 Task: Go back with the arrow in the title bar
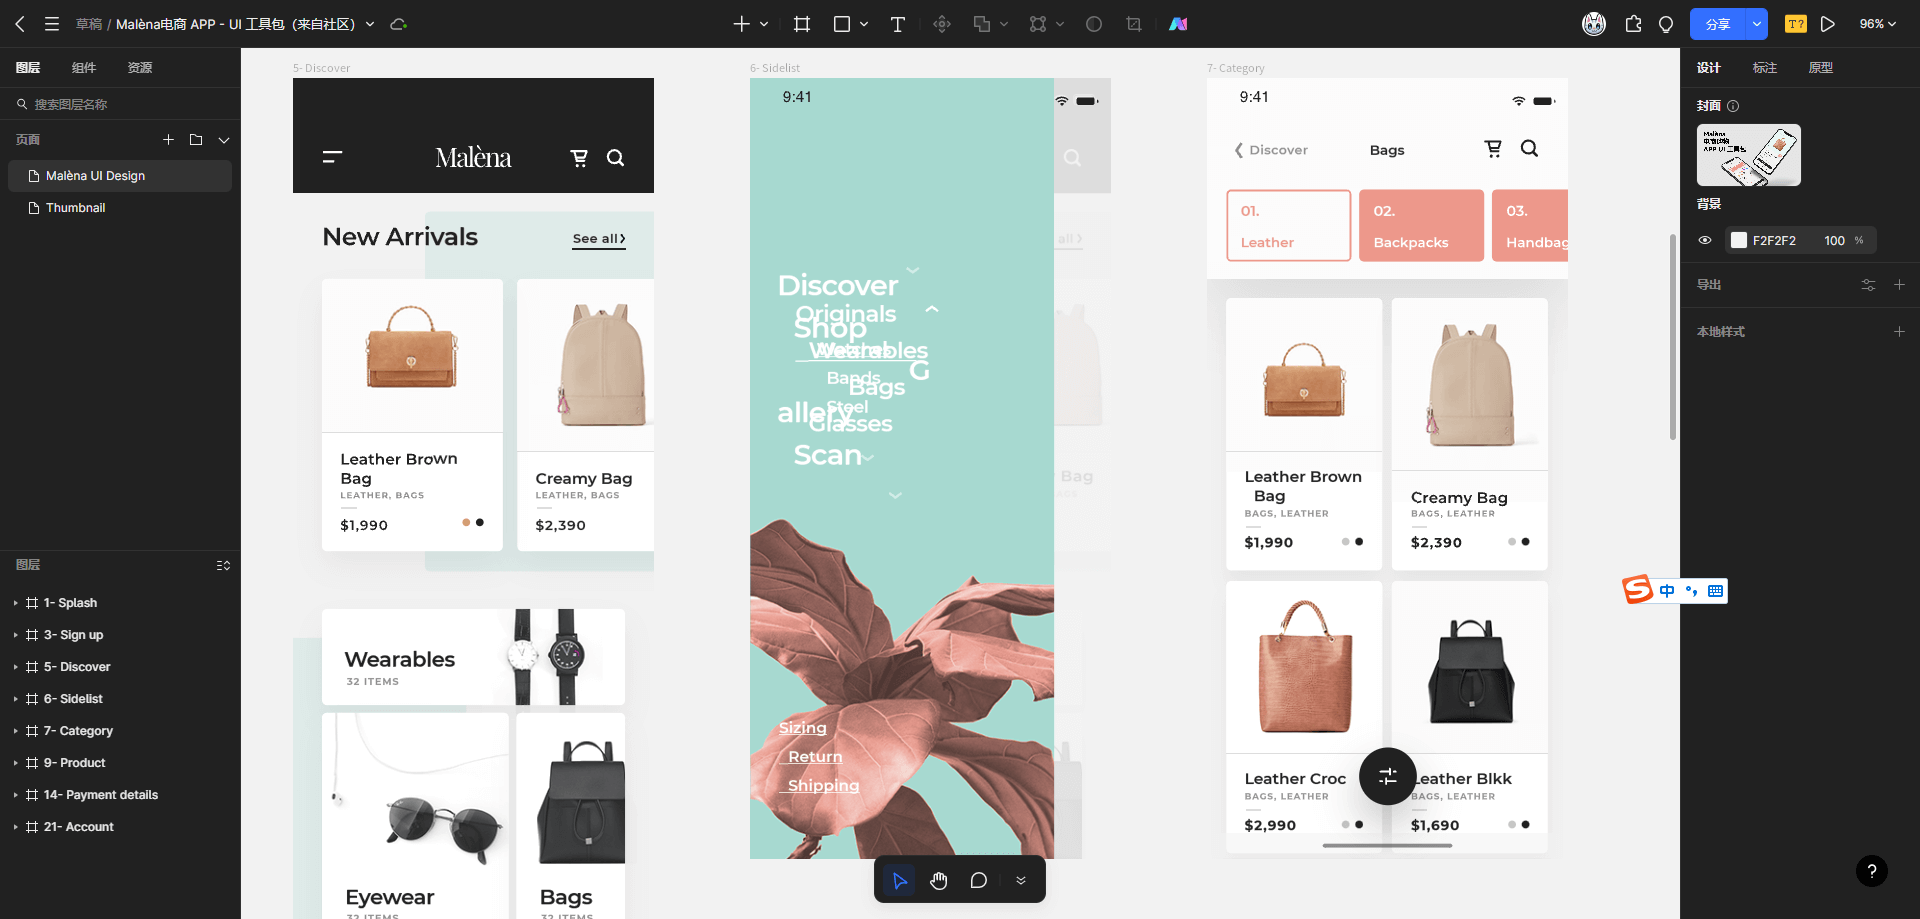[x=20, y=24]
